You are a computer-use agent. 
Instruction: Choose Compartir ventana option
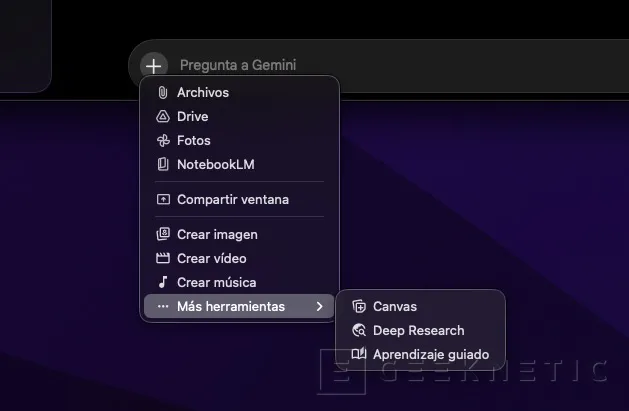[x=239, y=199]
